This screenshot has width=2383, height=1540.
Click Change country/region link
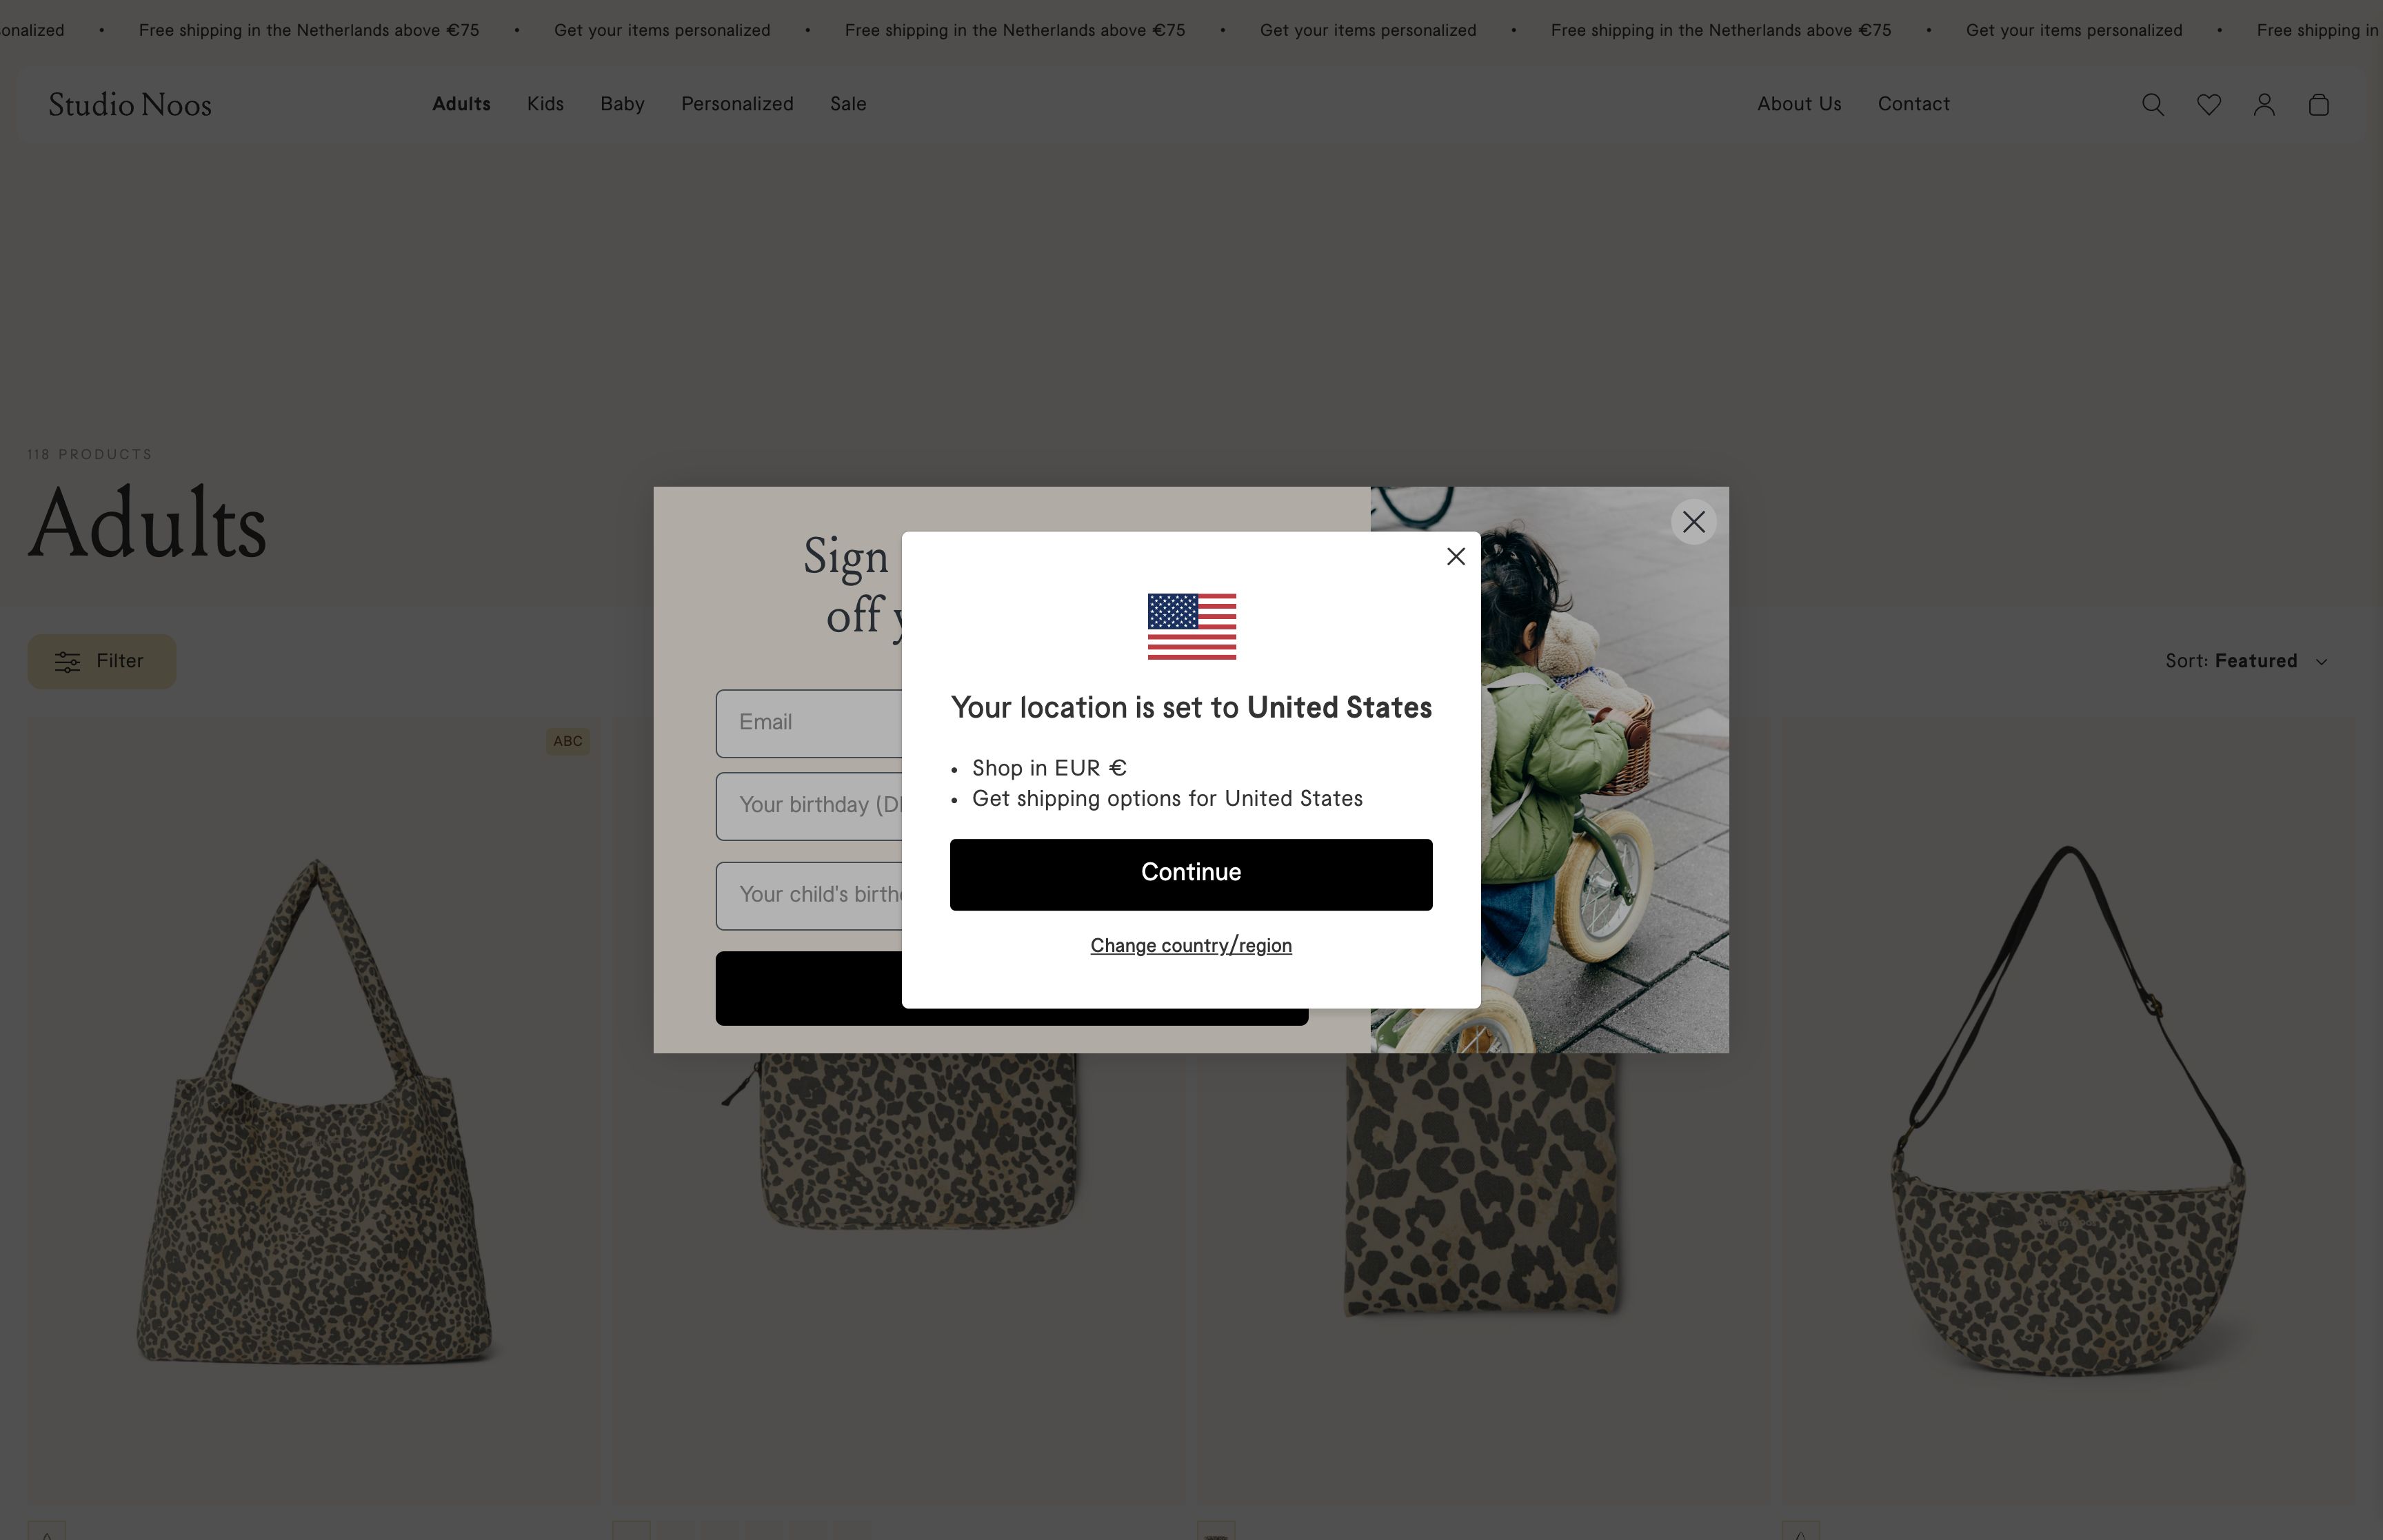[x=1191, y=945]
